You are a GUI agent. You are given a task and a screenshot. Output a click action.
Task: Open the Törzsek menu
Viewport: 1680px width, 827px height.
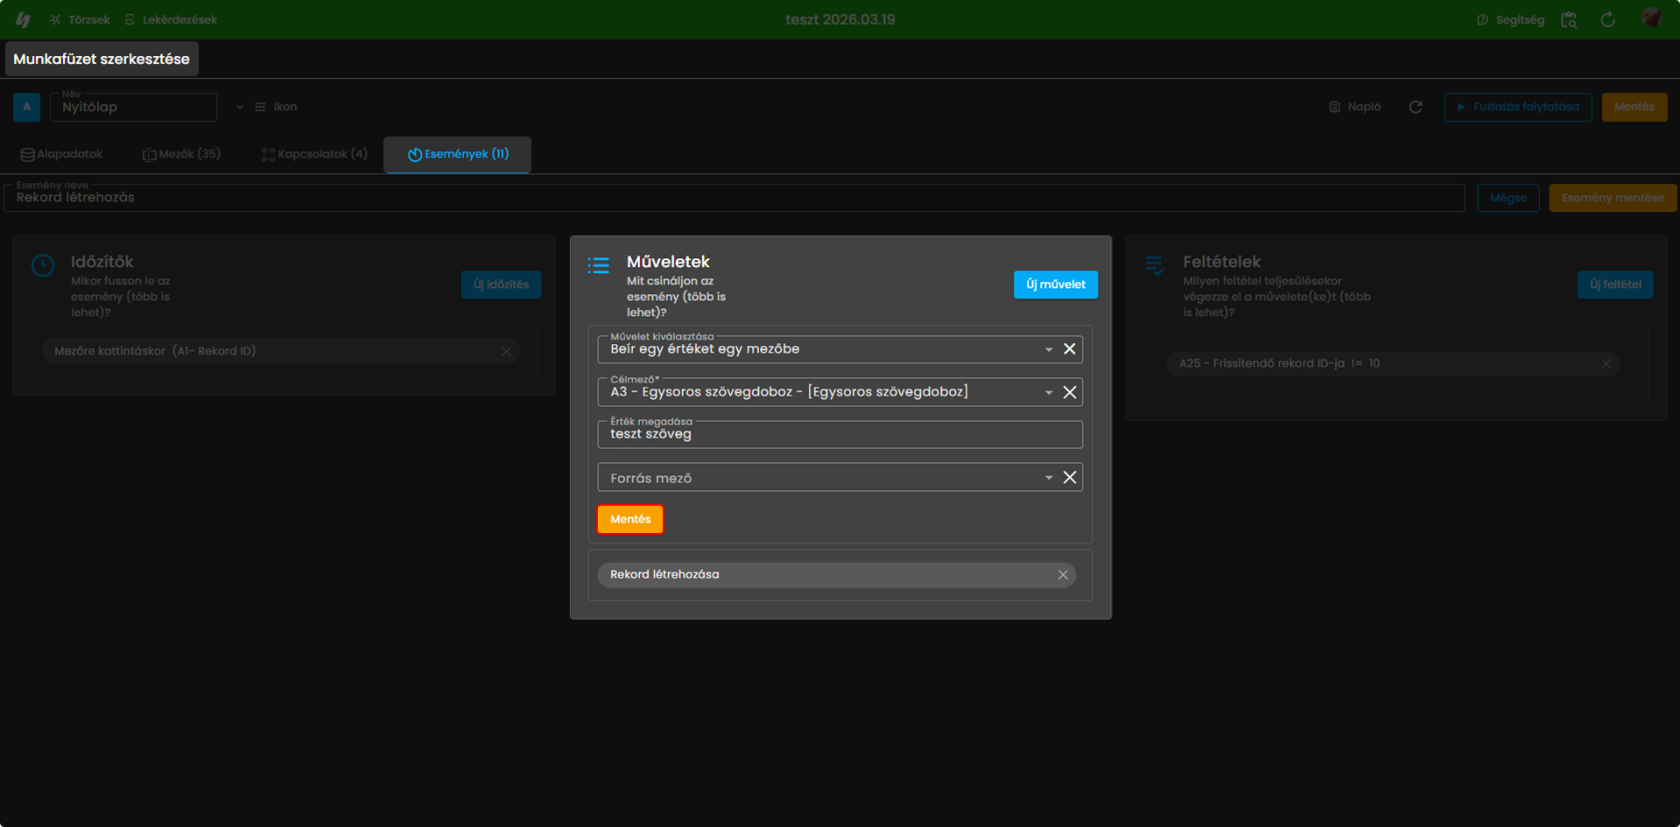[x=79, y=20]
